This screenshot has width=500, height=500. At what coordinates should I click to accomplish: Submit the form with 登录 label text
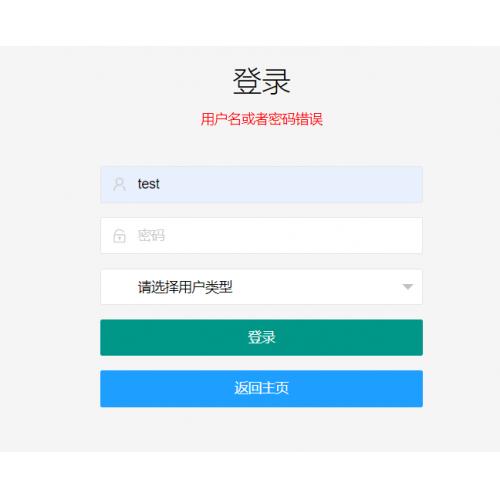[262, 337]
